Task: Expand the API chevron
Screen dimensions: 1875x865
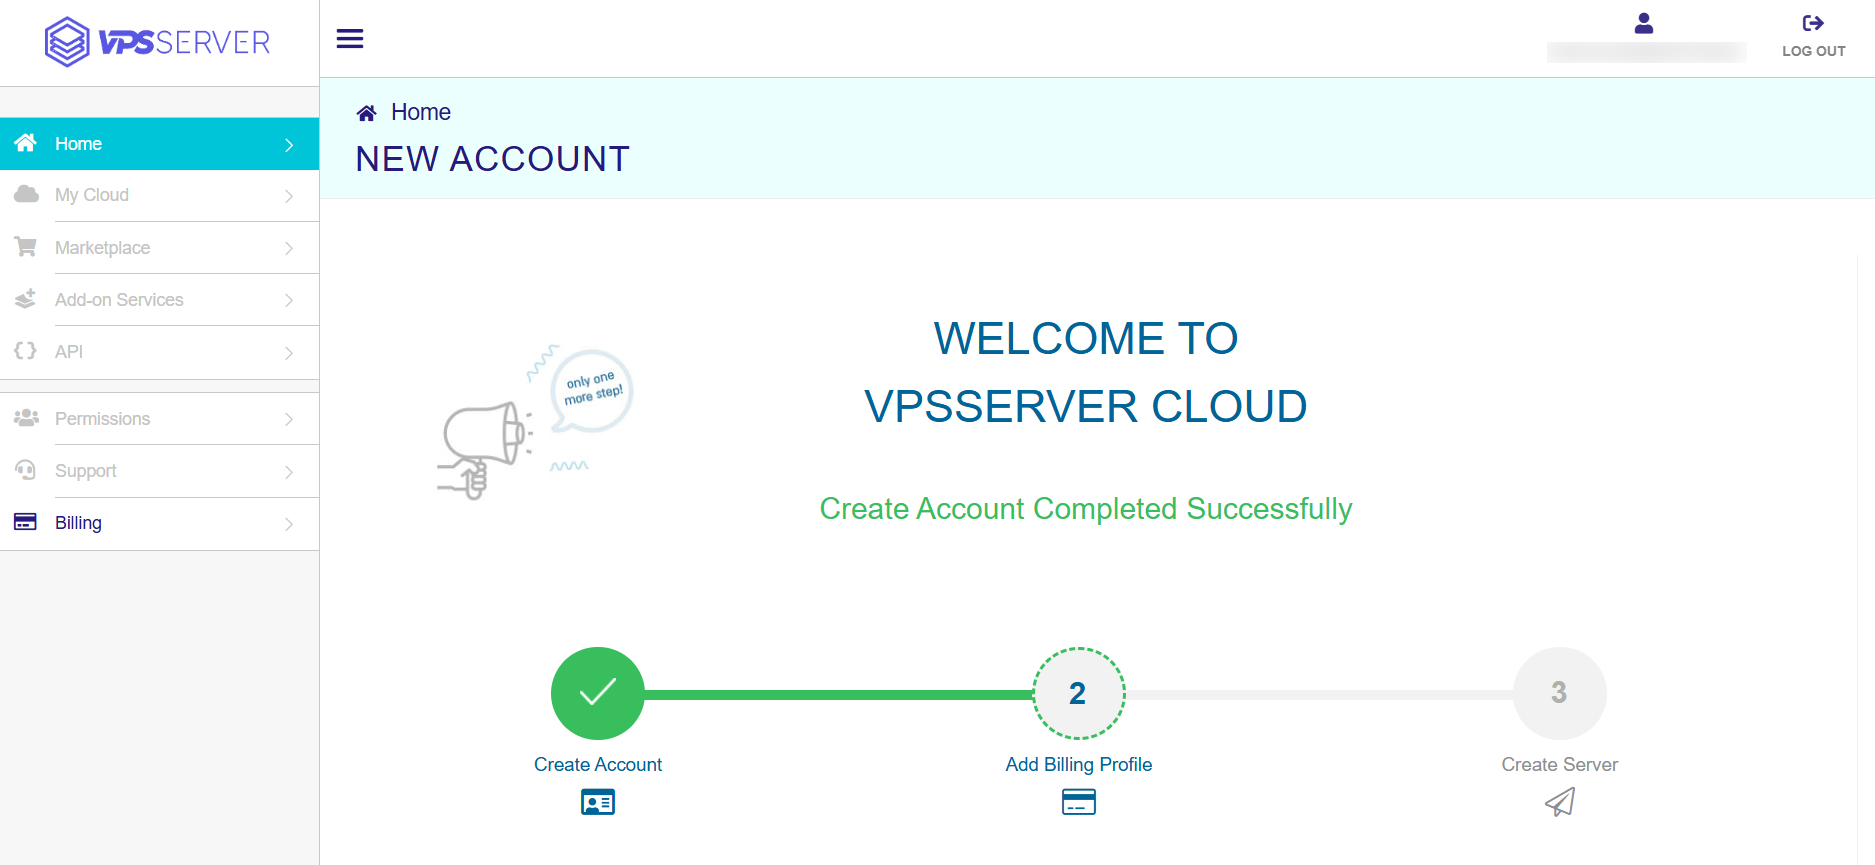Action: click(x=289, y=353)
